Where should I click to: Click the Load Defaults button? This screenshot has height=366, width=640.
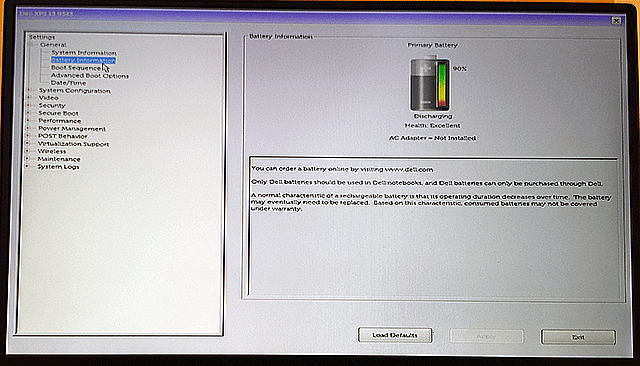(395, 335)
